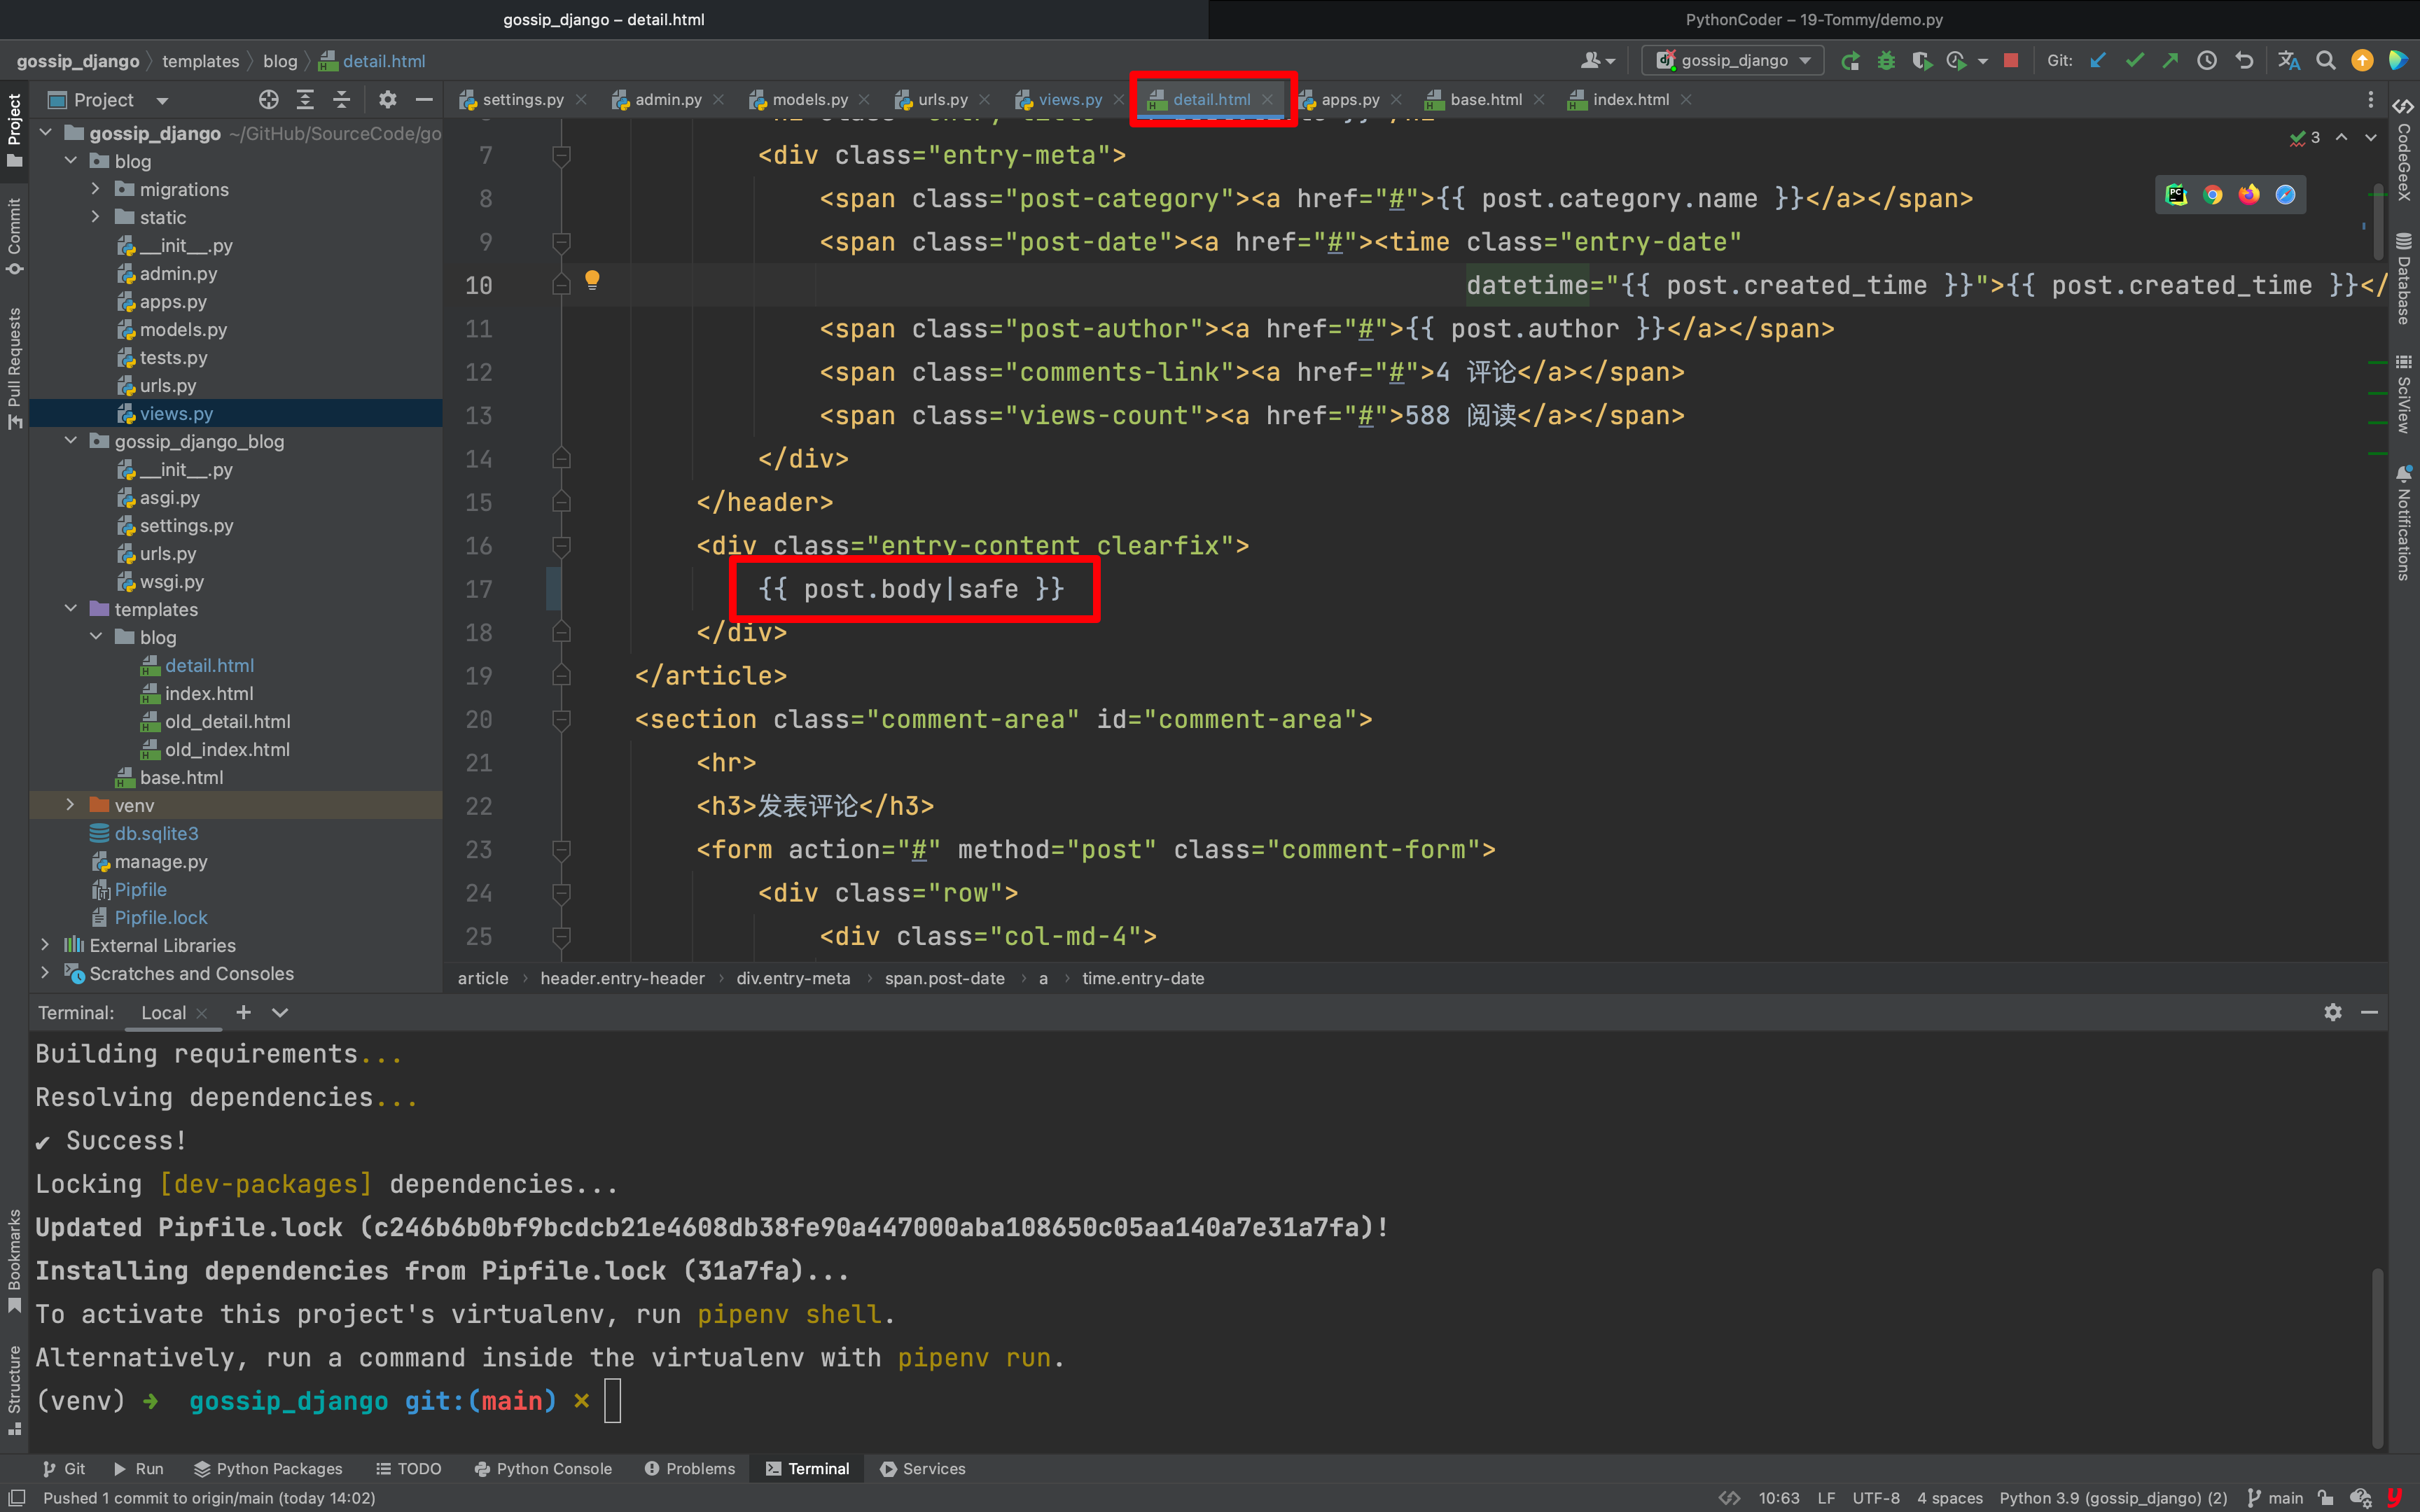The image size is (2420, 1512).
Task: Toggle the Pull Requests tool window
Action: (x=14, y=368)
